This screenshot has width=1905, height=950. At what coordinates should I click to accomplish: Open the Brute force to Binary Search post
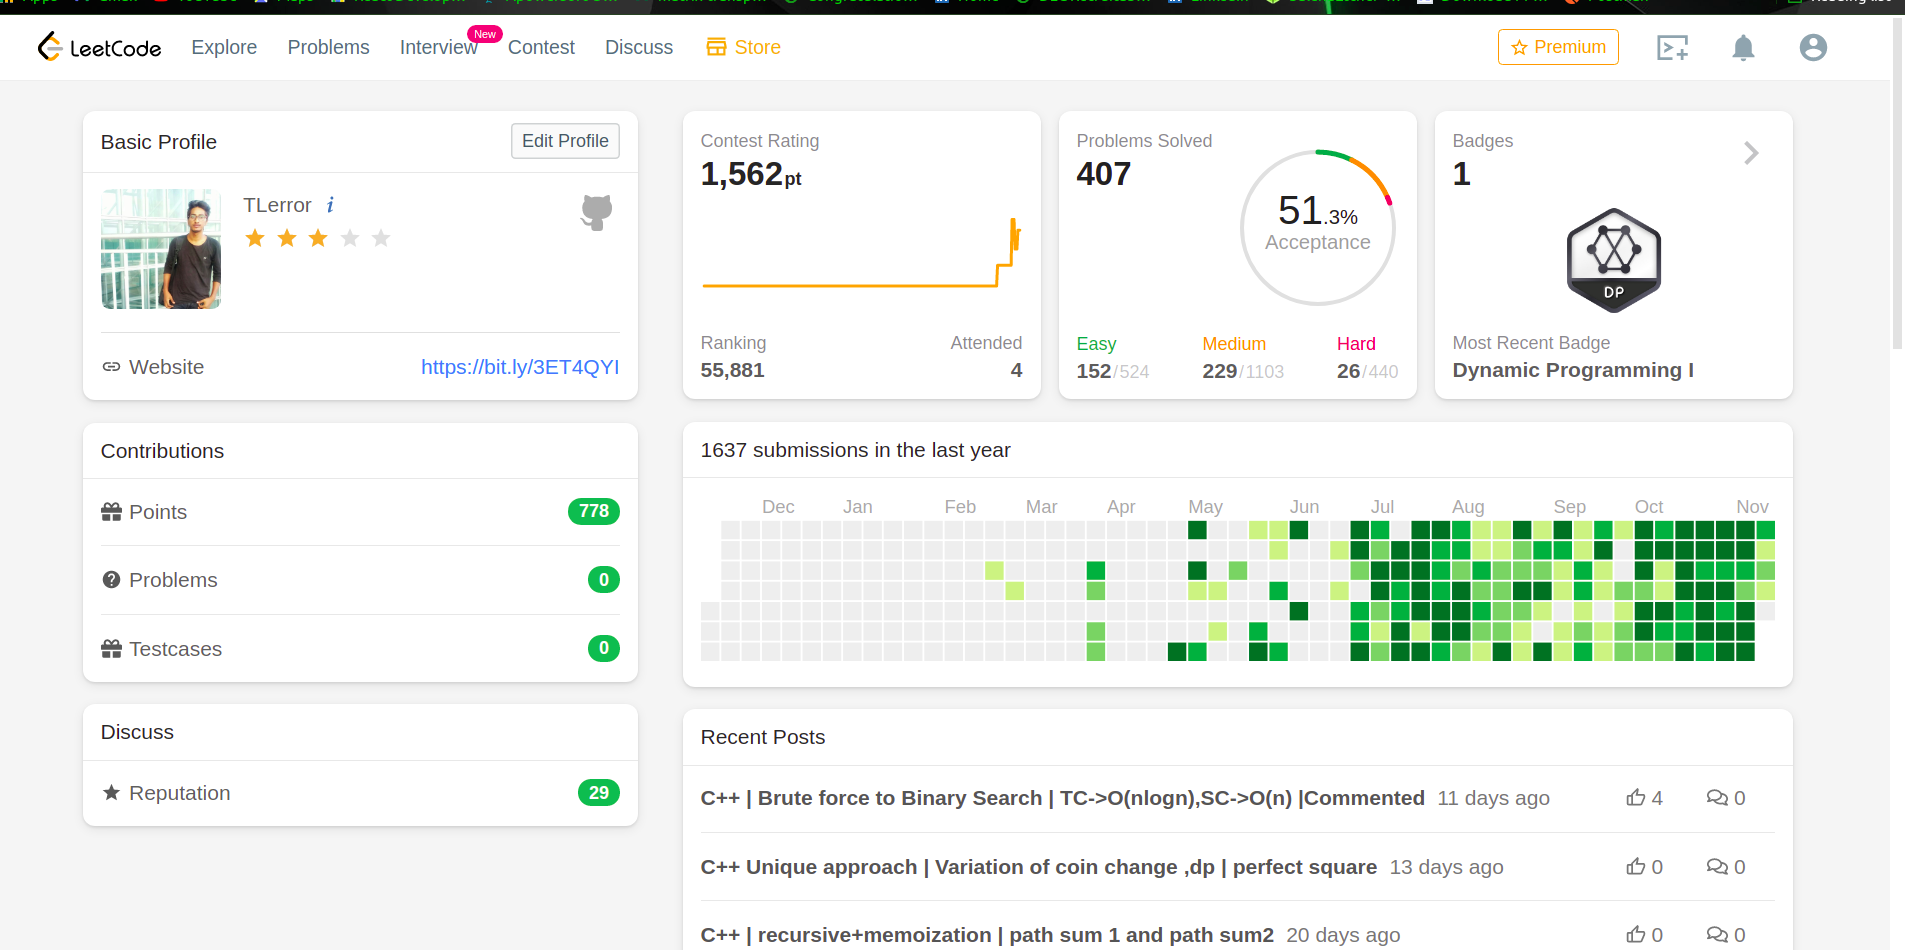tap(1062, 798)
